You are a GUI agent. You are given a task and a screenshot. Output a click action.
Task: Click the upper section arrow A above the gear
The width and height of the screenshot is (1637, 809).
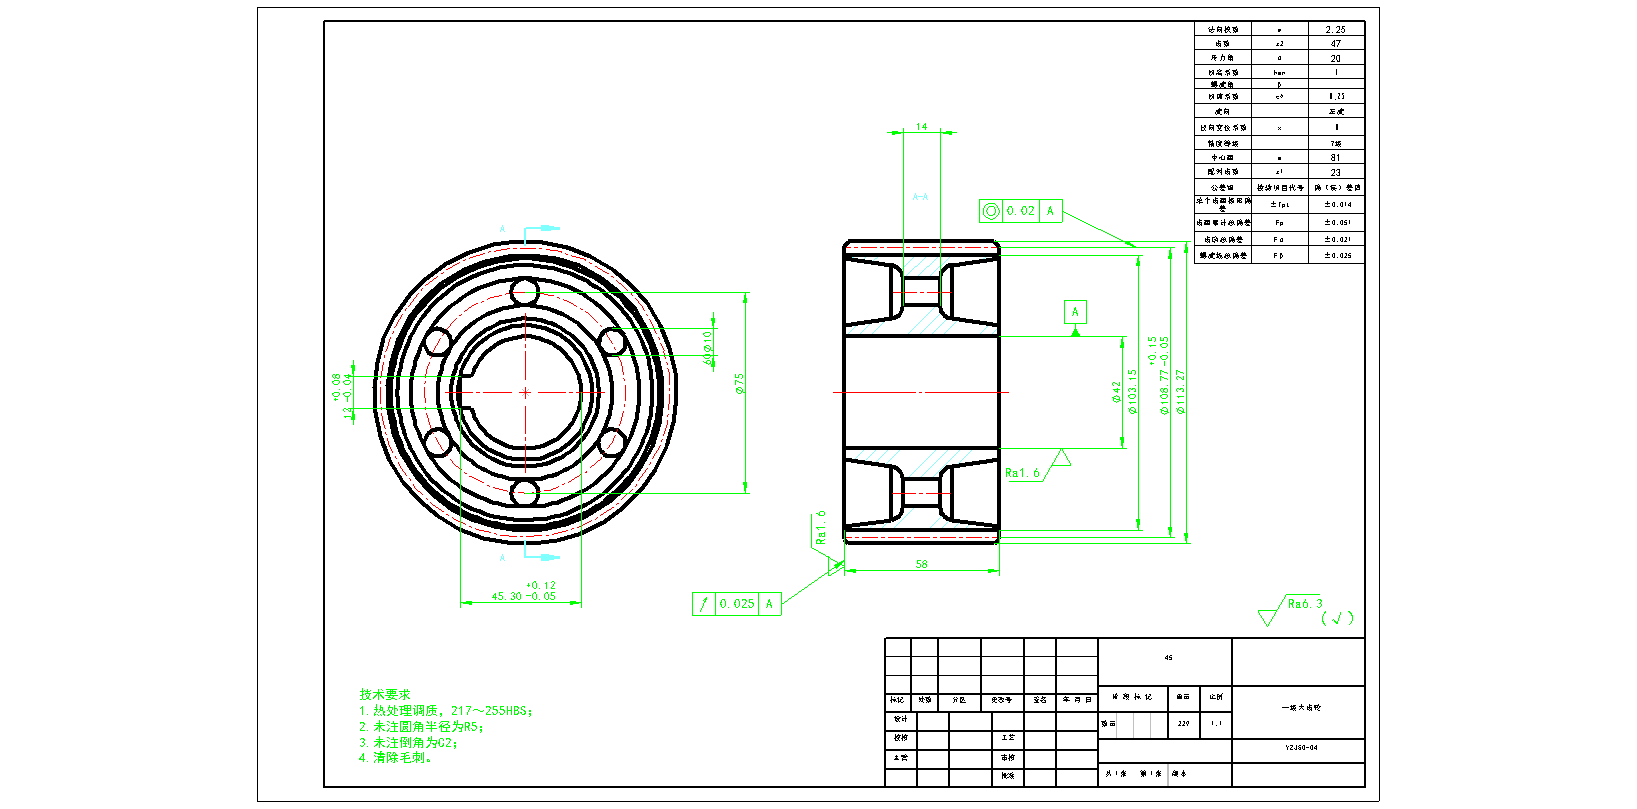[x=538, y=230]
